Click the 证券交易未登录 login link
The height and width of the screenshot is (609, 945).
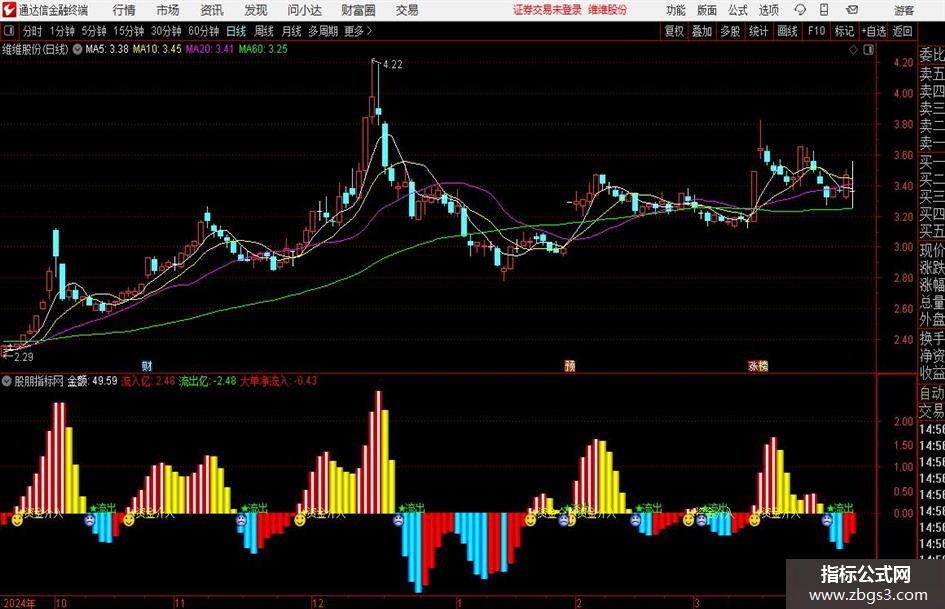coord(547,10)
